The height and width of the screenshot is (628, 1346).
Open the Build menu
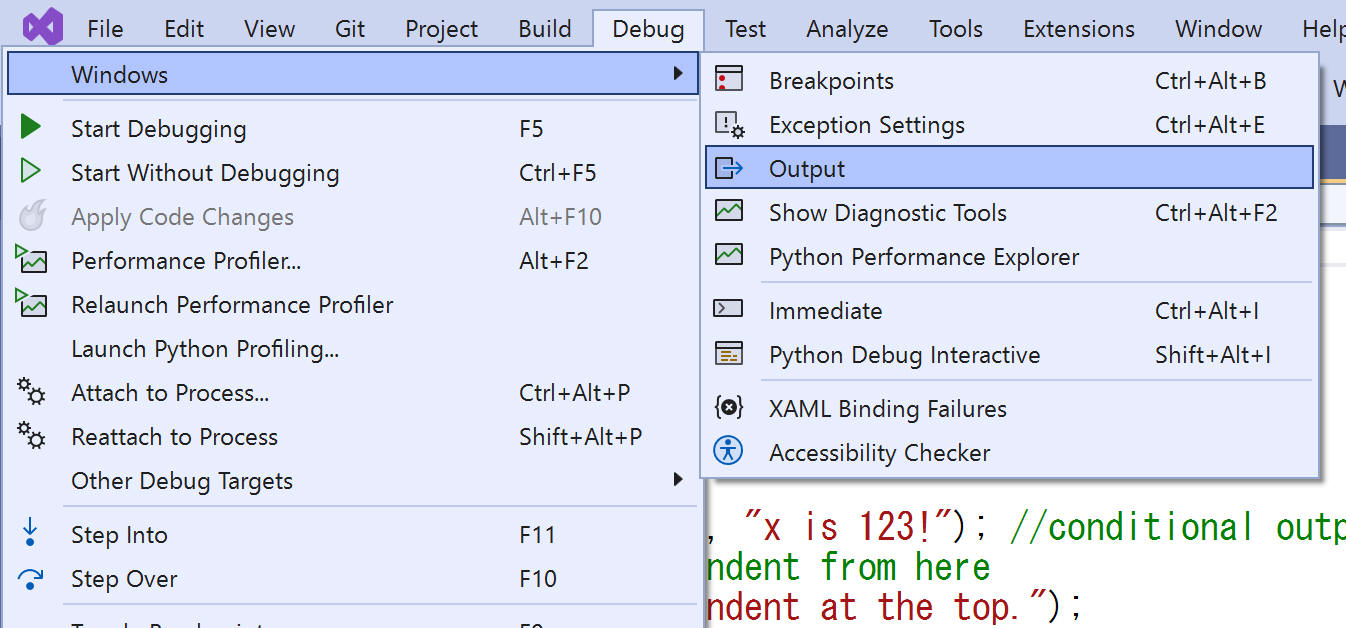click(545, 29)
